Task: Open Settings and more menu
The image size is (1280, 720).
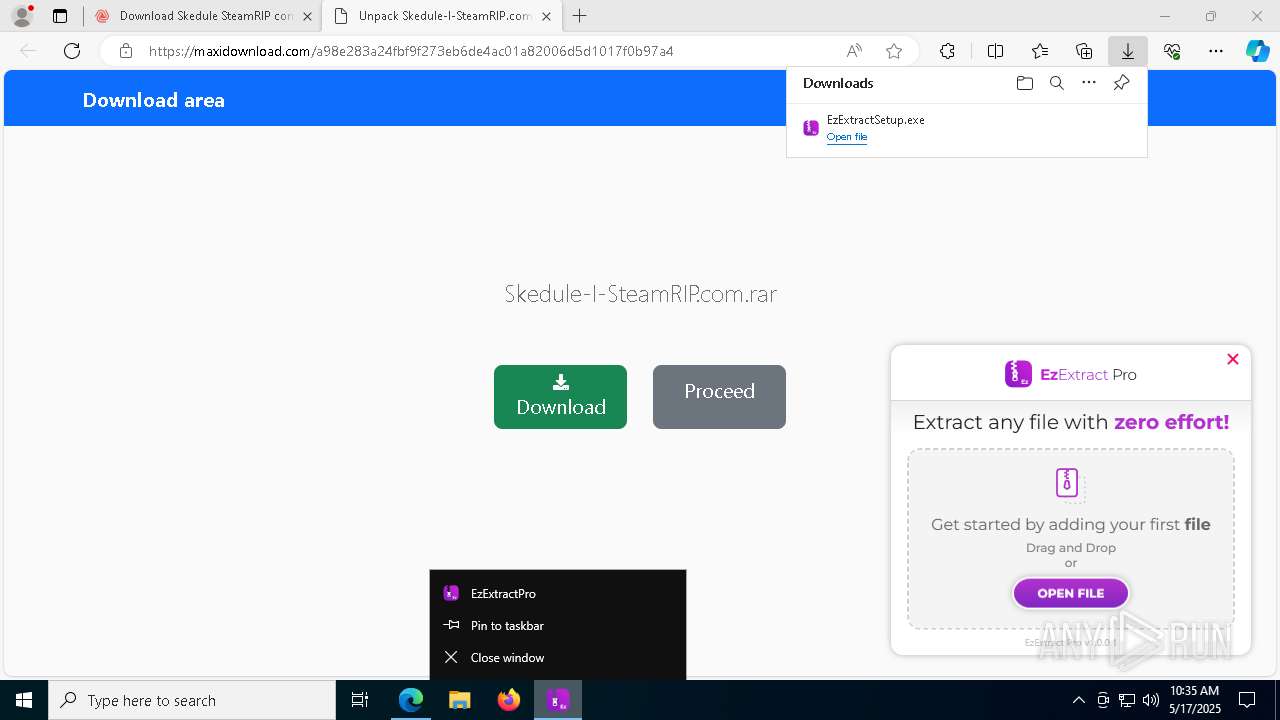Action: pyautogui.click(x=1216, y=51)
